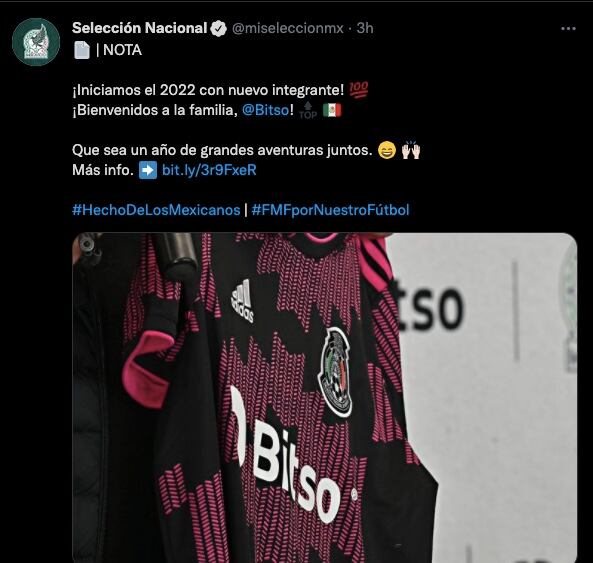This screenshot has height=563, width=593.
Task: Open the Selección Nacional profile avatar
Action: [x=36, y=42]
